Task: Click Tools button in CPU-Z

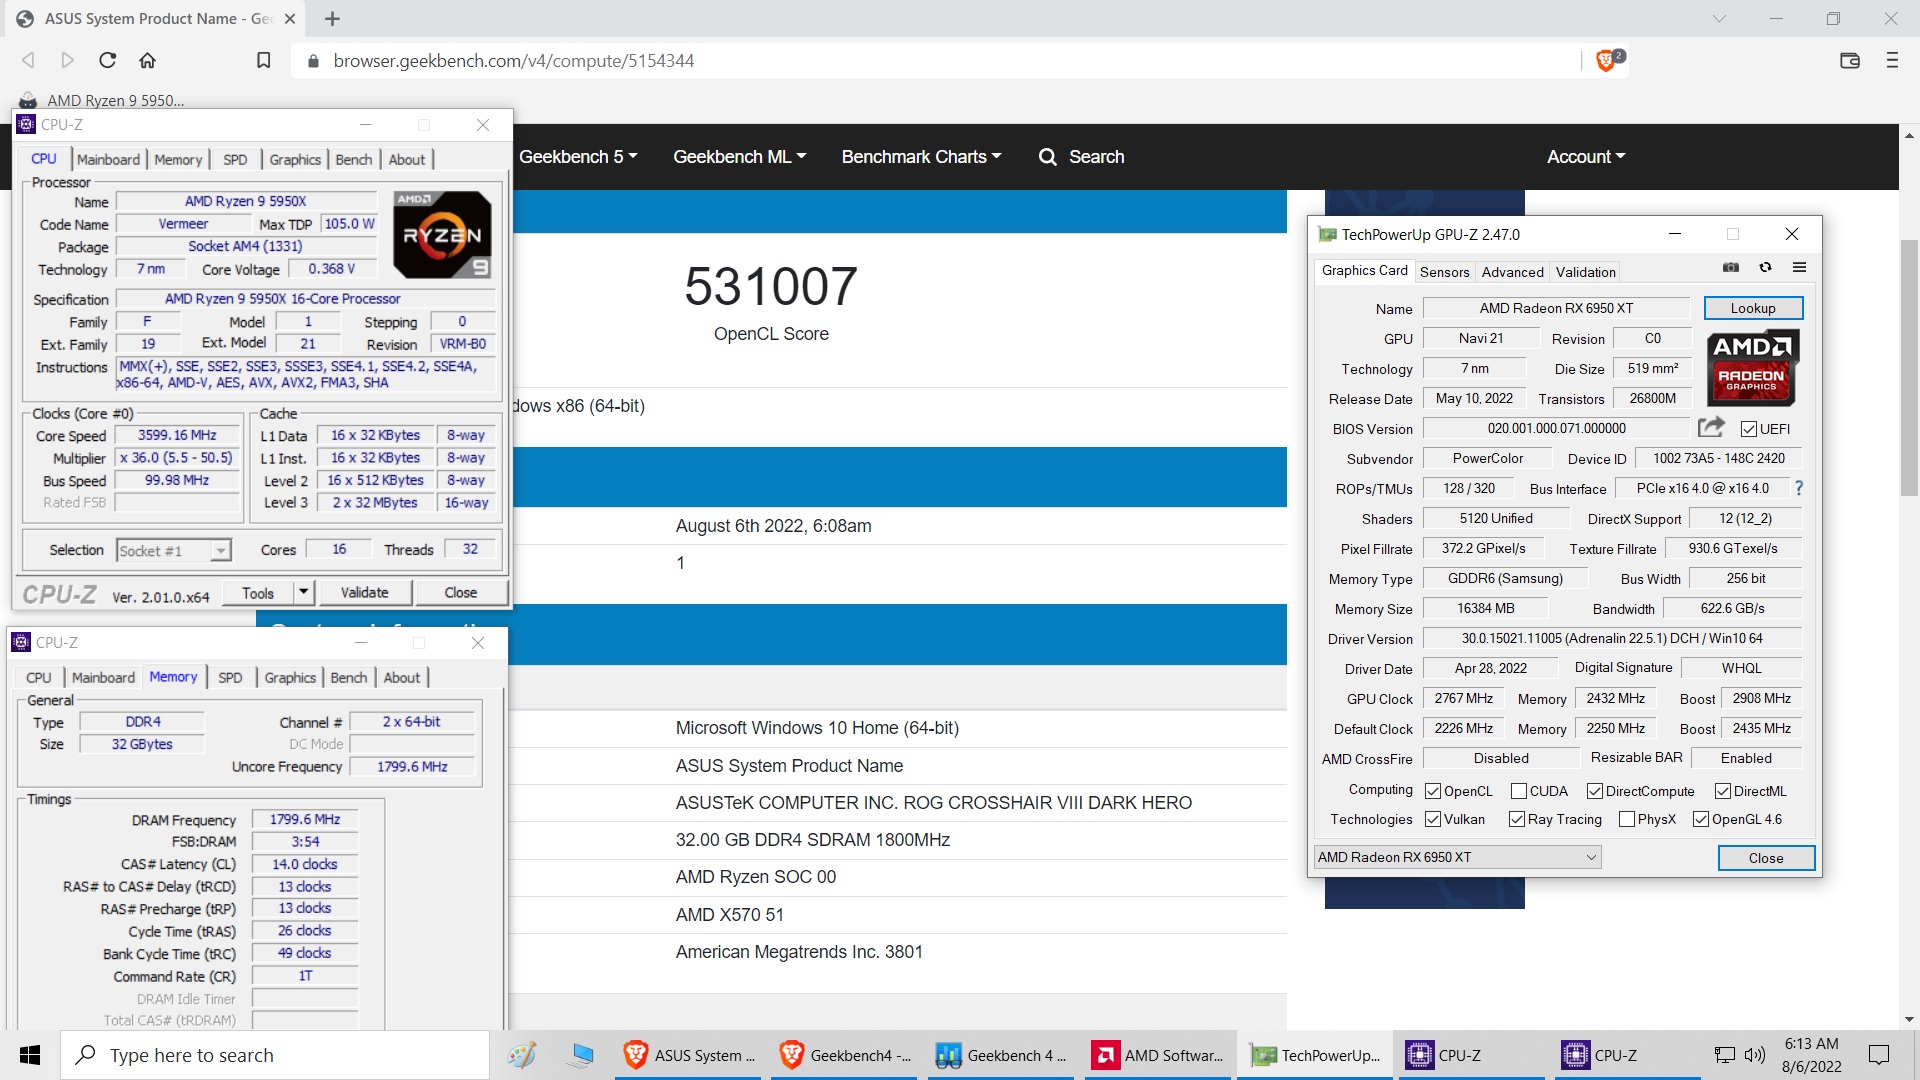Action: [258, 592]
